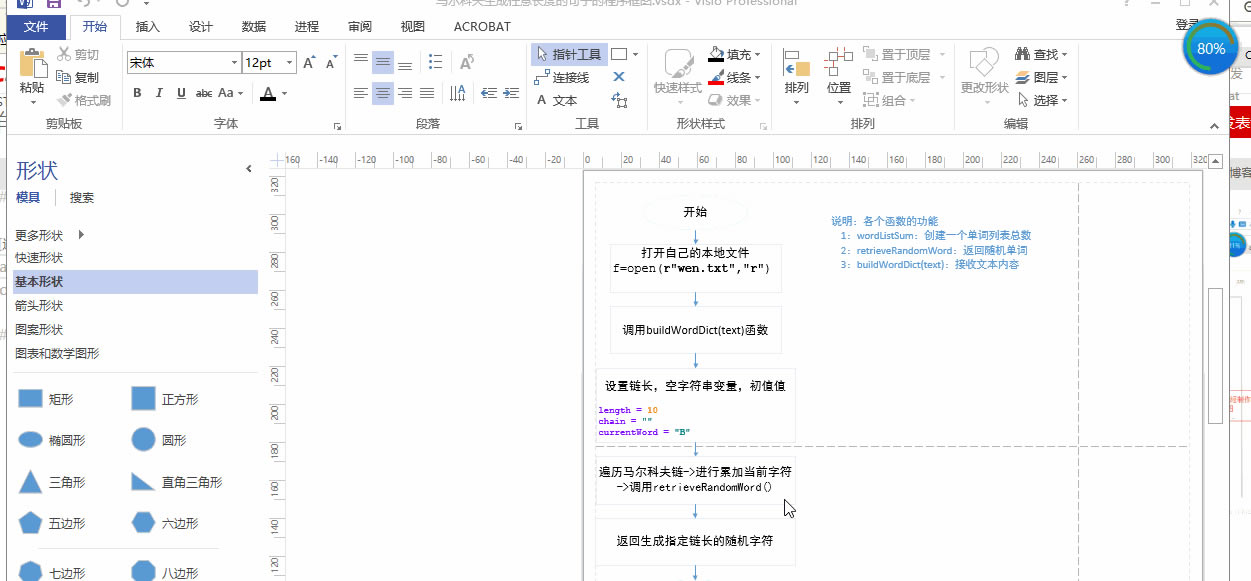Click the 搜索 link in shapes panel
This screenshot has width=1251, height=581.
(x=82, y=198)
